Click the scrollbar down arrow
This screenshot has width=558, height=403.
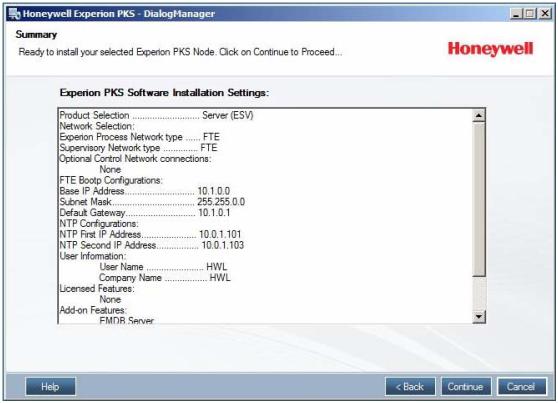pyautogui.click(x=479, y=316)
